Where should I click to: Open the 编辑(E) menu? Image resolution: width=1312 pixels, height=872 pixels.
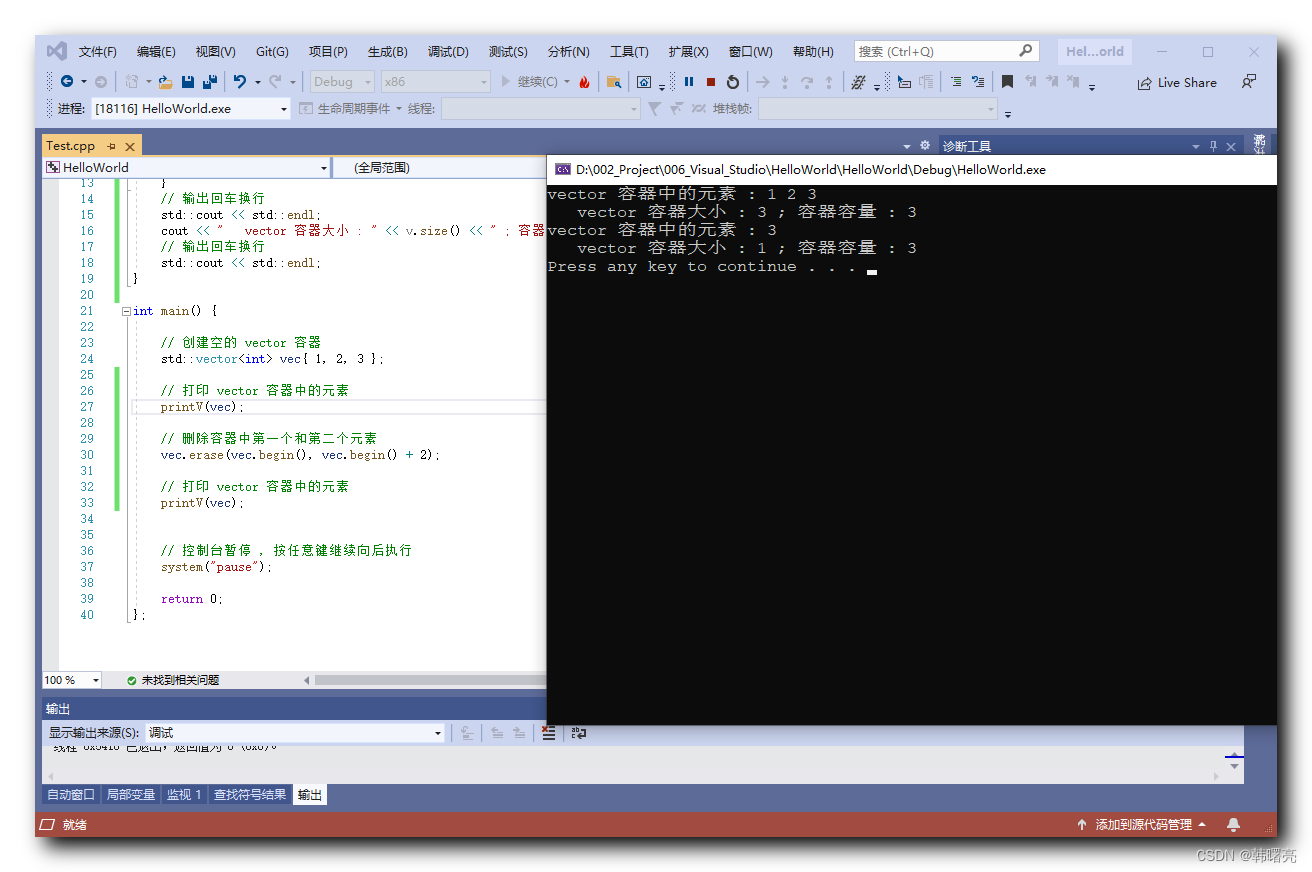pos(156,52)
